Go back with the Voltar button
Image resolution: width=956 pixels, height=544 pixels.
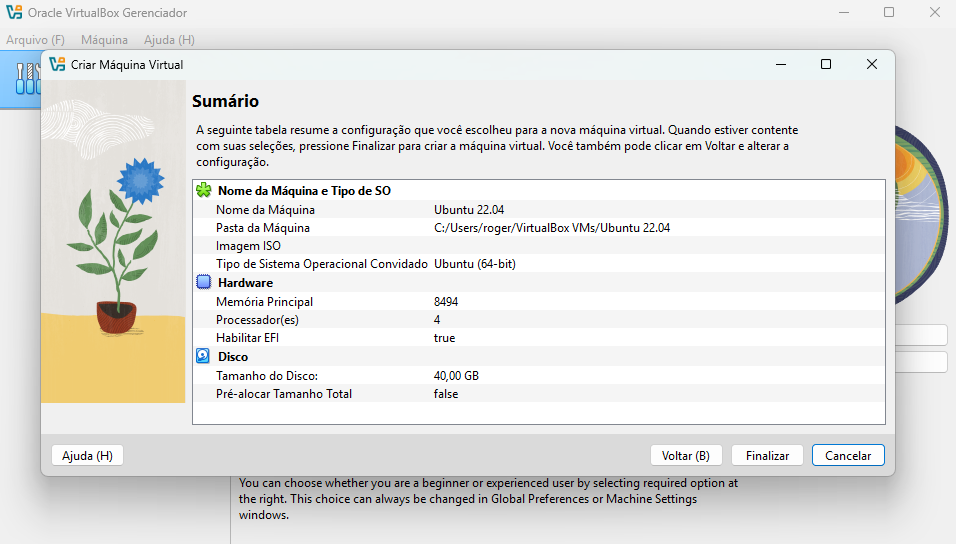685,455
